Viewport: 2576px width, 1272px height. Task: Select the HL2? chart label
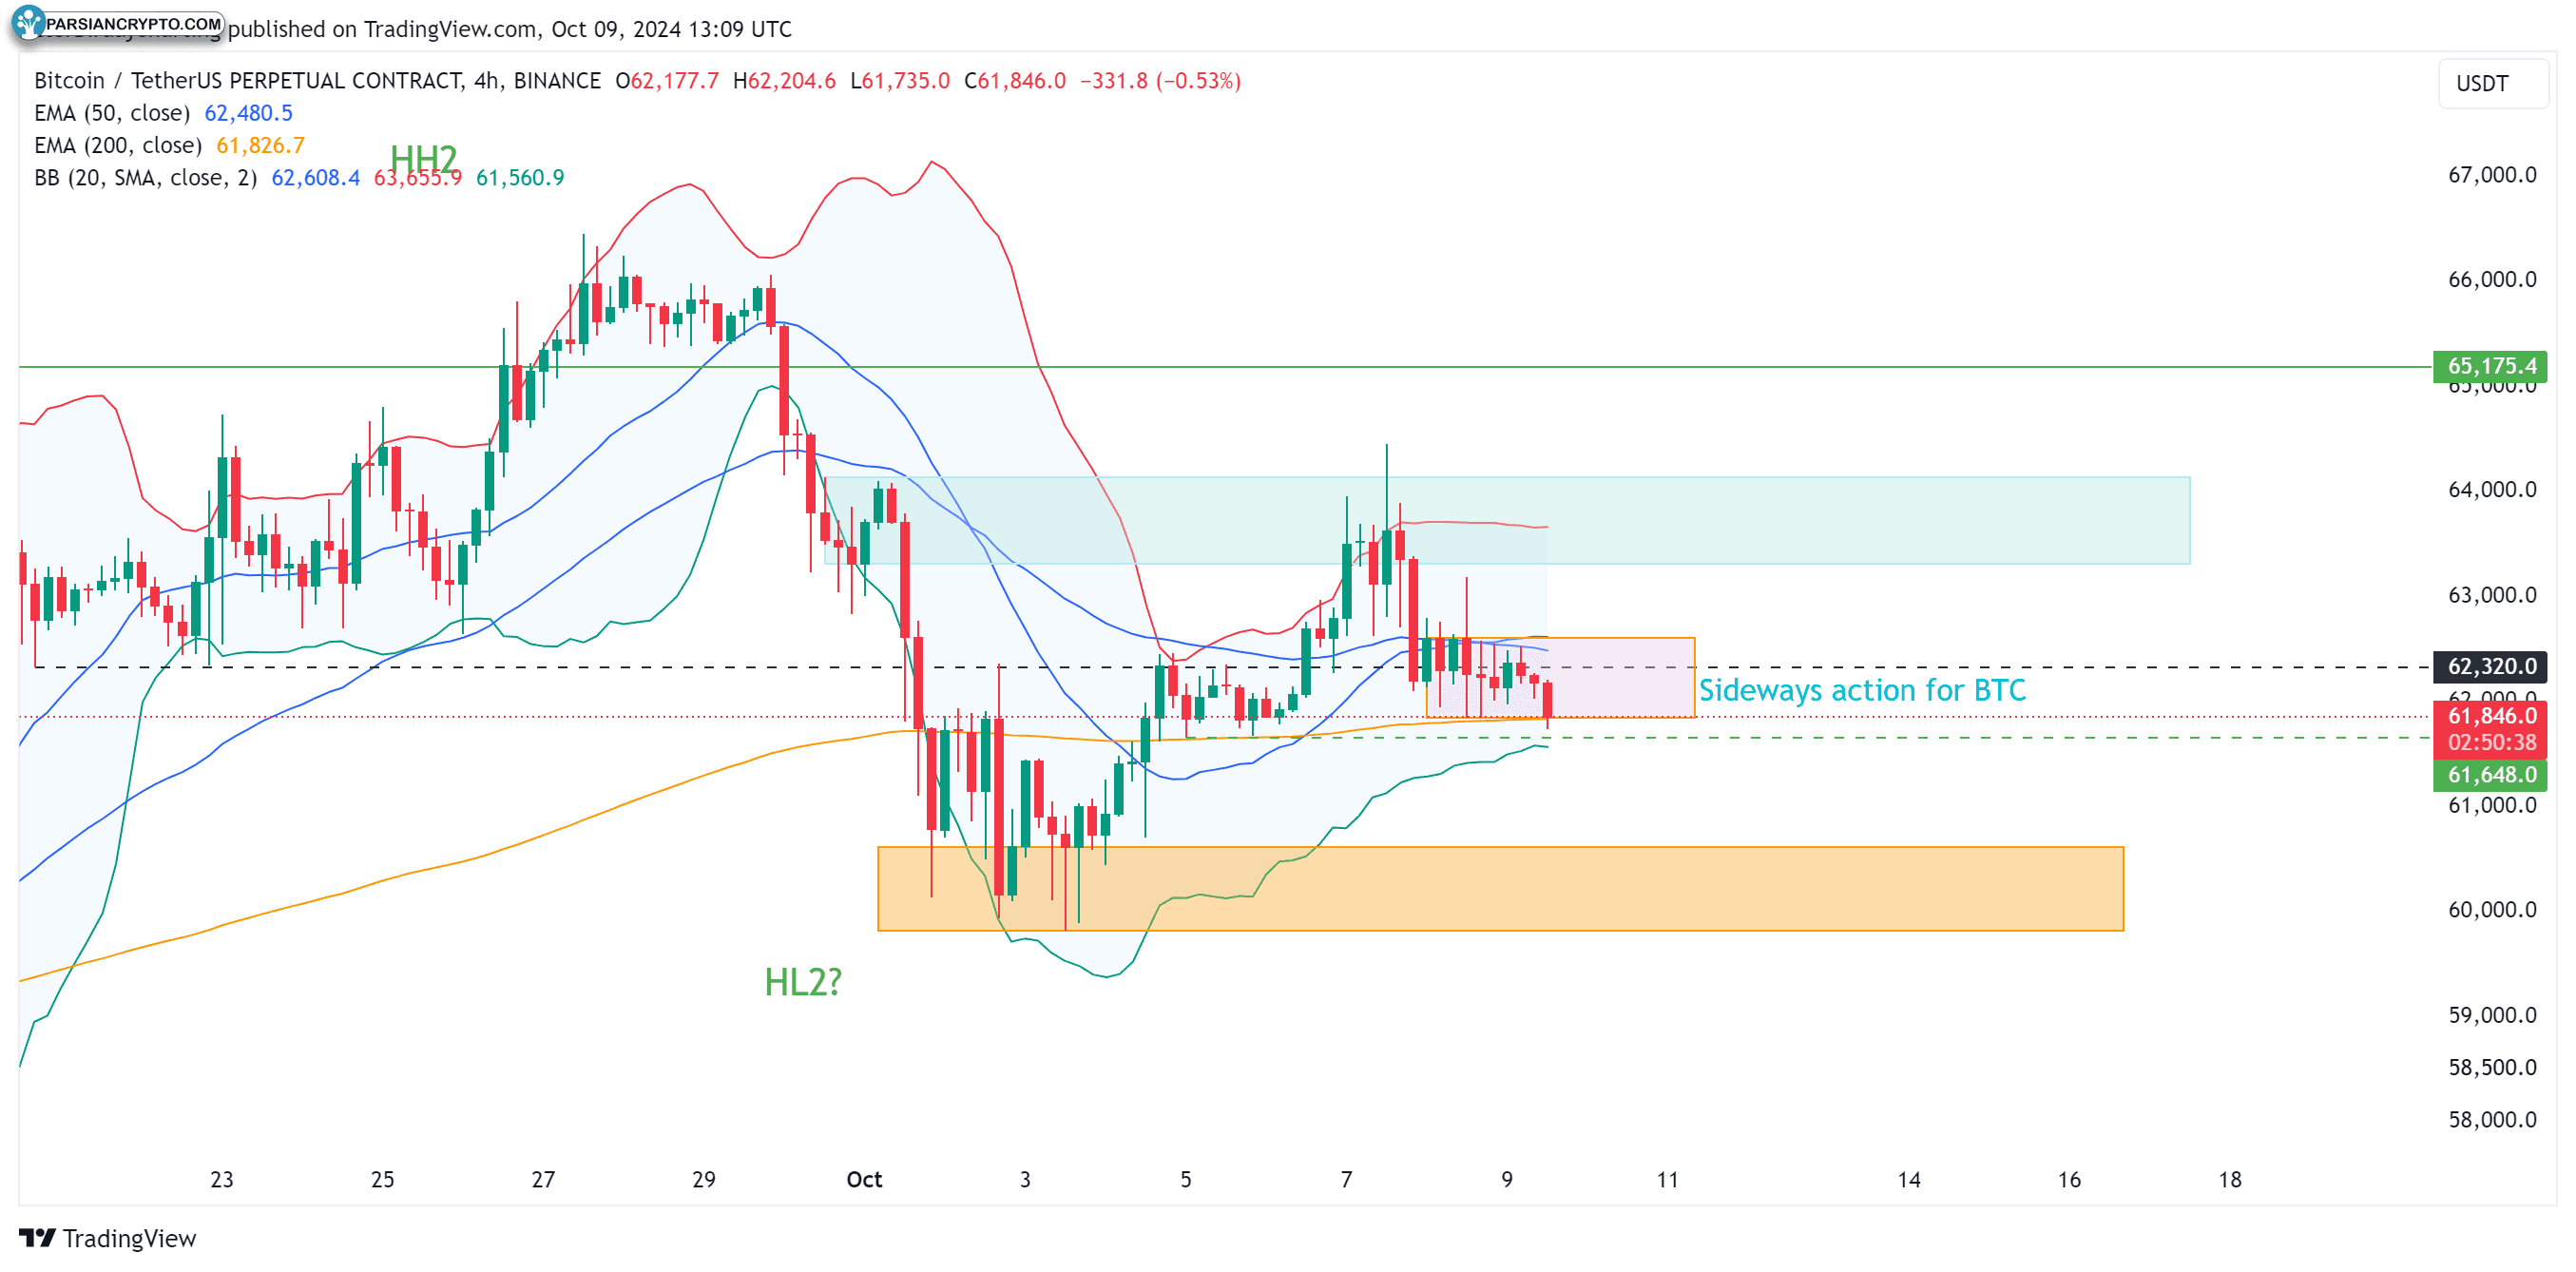coord(803,982)
